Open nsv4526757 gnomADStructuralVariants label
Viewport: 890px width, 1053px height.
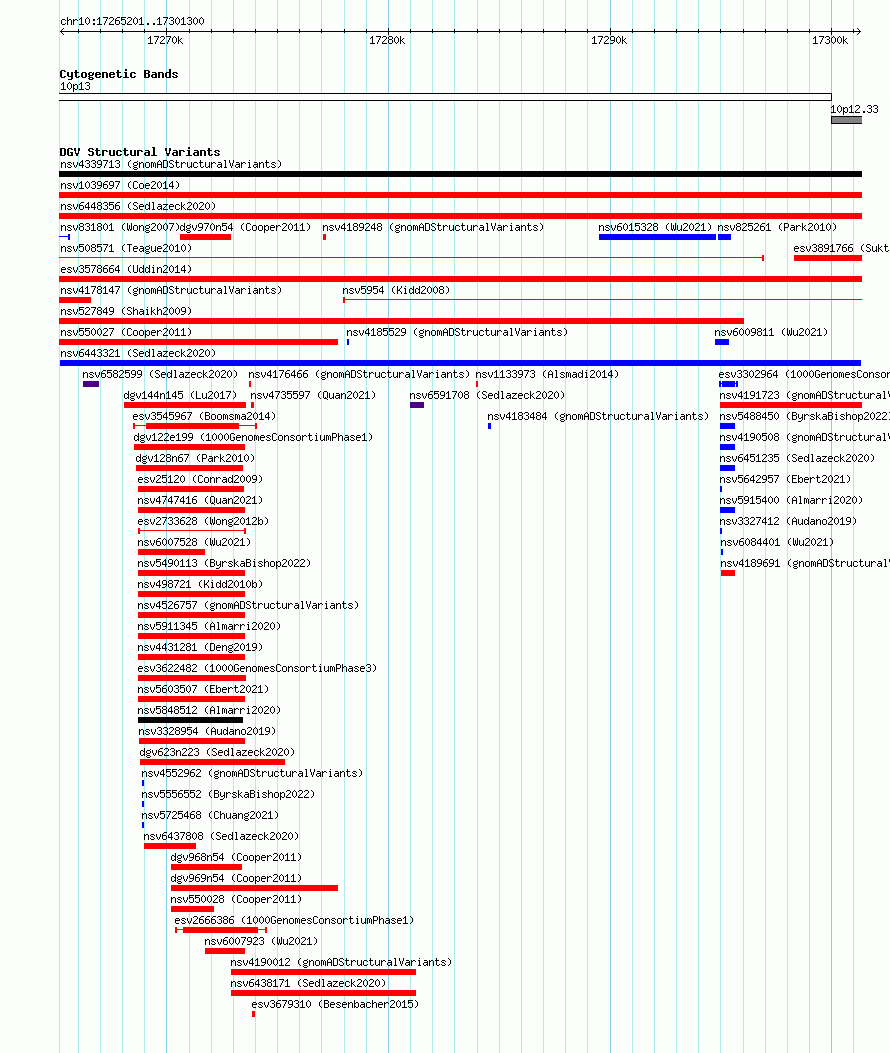248,605
